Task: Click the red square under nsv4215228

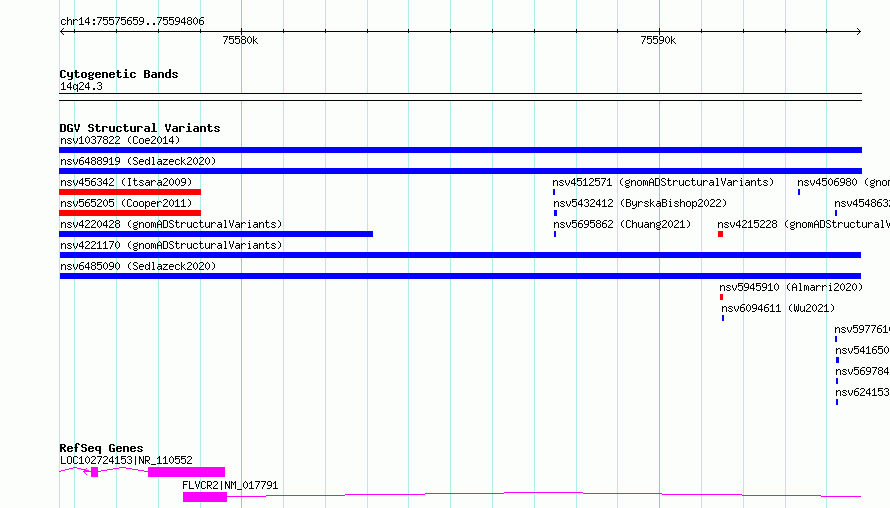Action: (720, 234)
